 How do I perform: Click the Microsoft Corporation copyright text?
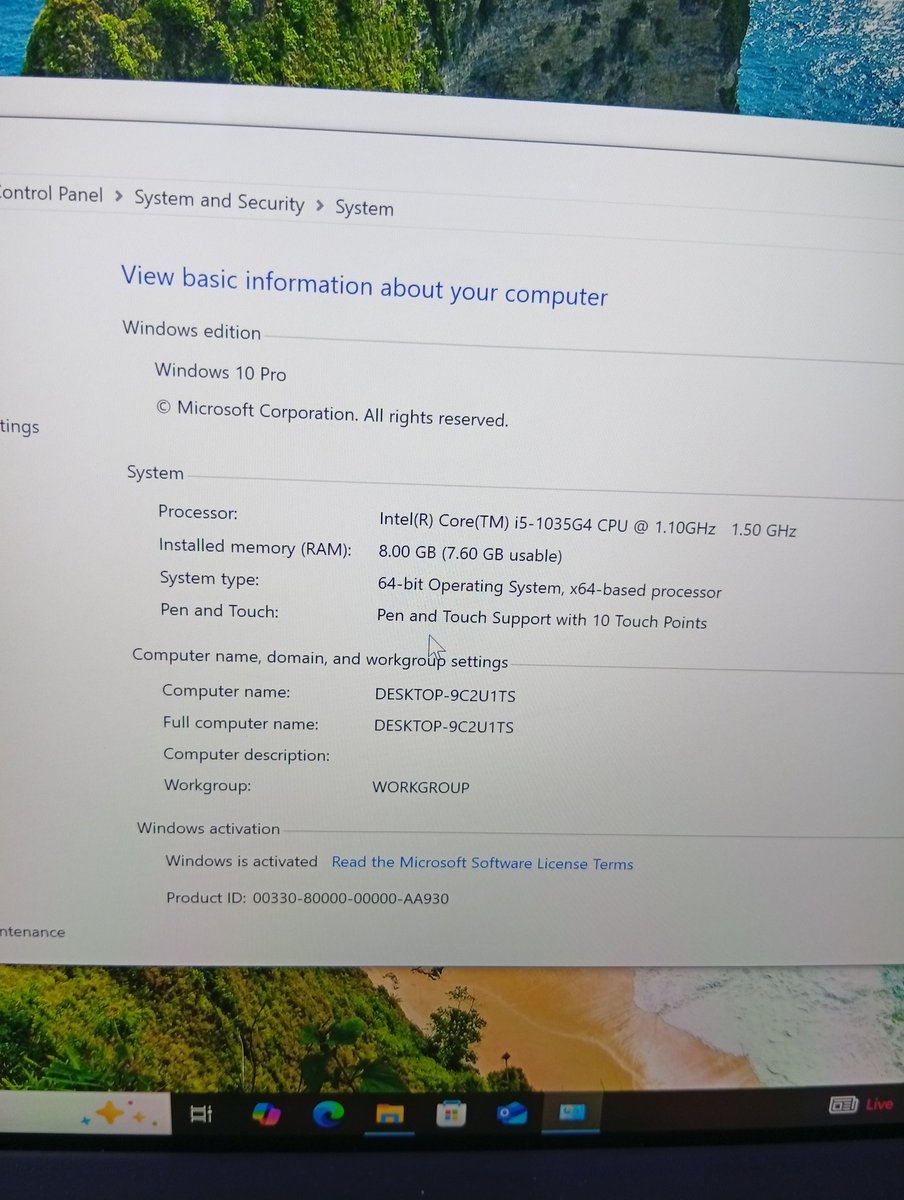click(332, 414)
